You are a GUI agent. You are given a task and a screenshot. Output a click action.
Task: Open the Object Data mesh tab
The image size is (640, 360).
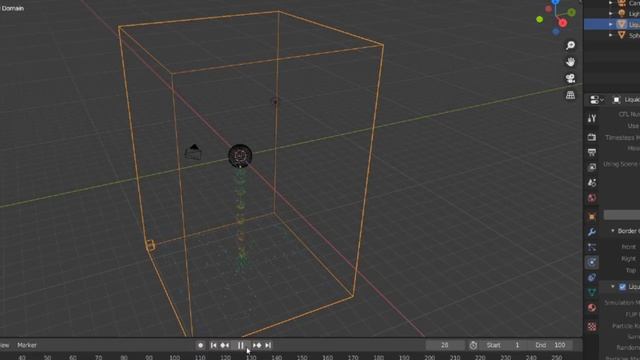(592, 292)
